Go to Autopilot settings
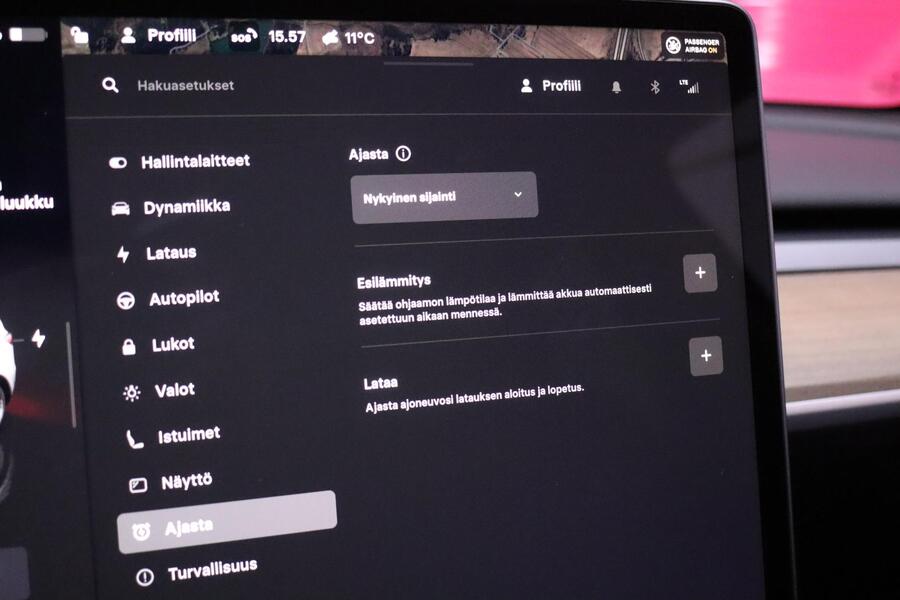This screenshot has height=600, width=900. coord(168,299)
